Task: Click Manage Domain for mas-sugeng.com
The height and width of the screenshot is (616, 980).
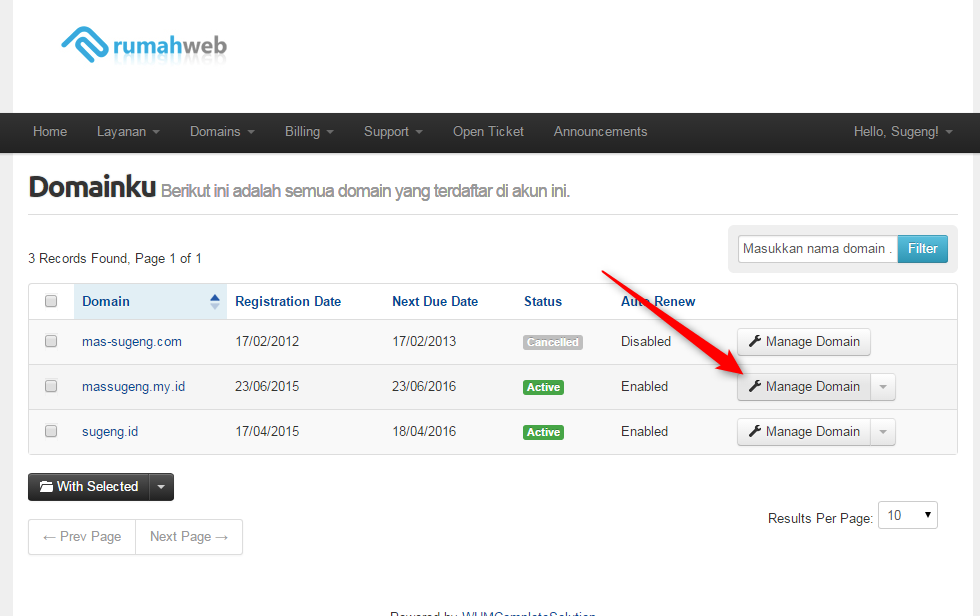Action: (x=804, y=342)
